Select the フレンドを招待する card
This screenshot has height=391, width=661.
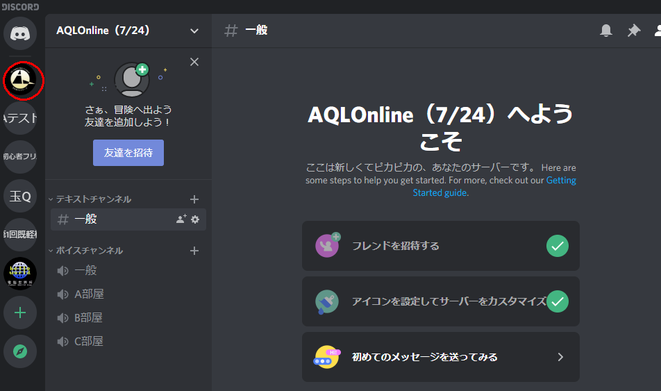pos(441,246)
